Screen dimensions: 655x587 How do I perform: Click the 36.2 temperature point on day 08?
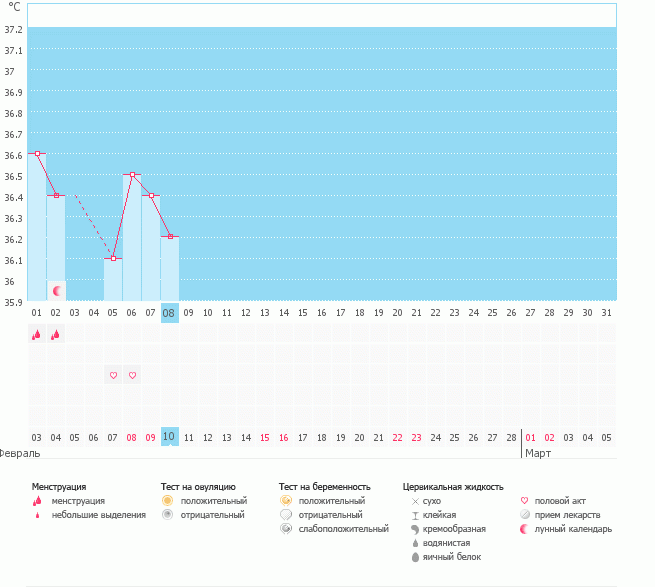click(171, 236)
